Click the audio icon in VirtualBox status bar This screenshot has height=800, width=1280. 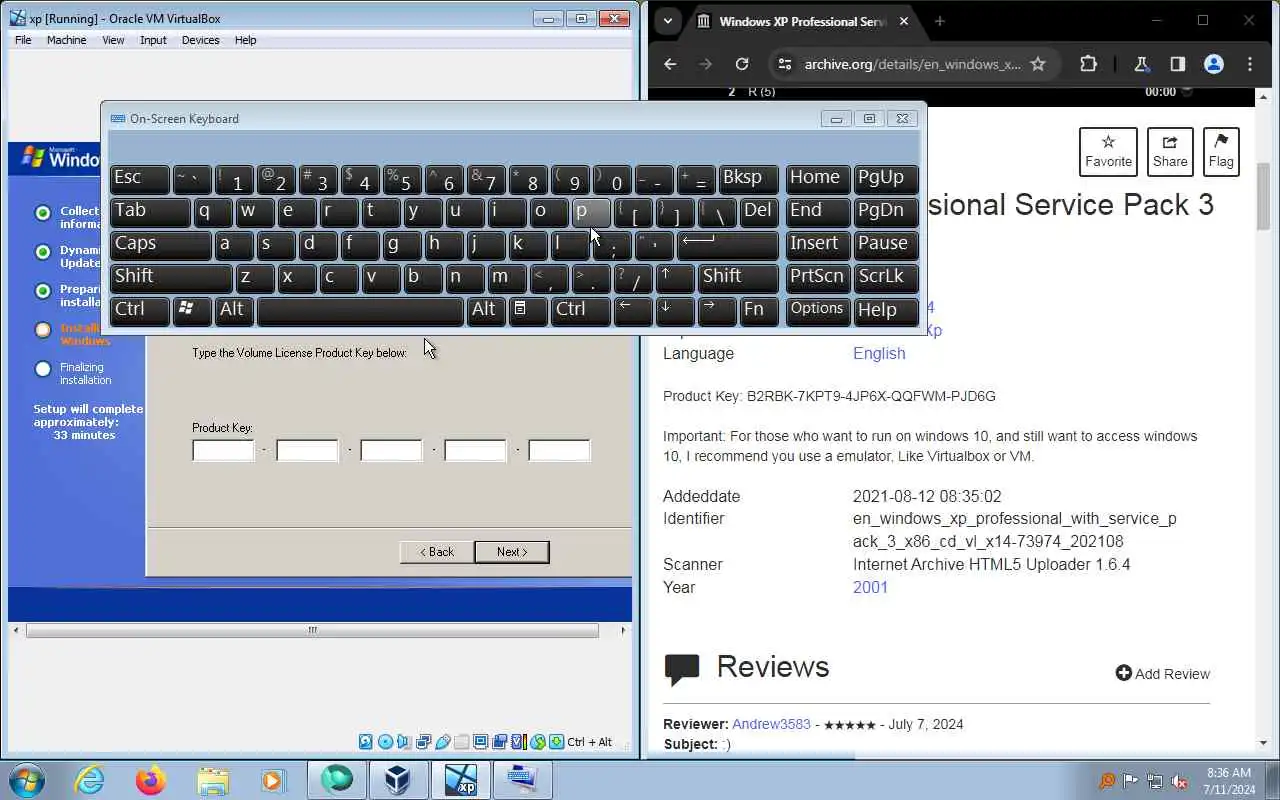point(403,742)
